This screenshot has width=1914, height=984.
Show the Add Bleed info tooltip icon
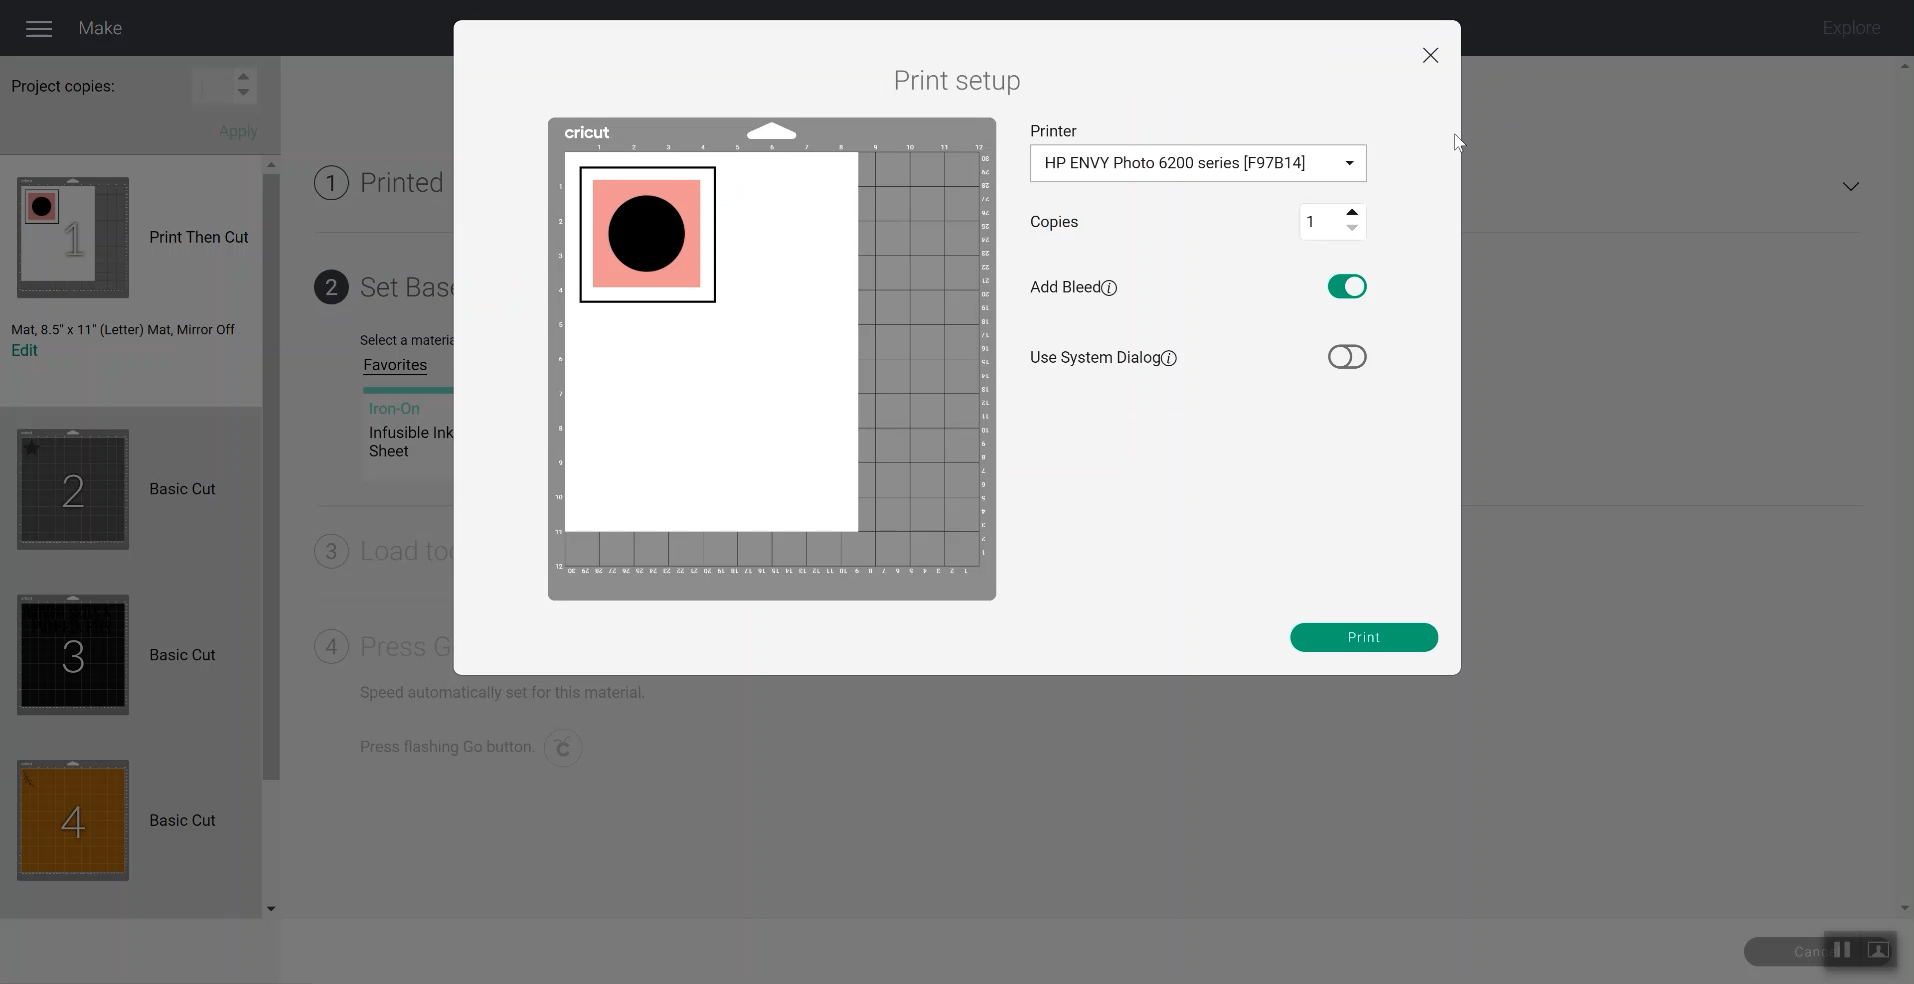pyautogui.click(x=1109, y=288)
